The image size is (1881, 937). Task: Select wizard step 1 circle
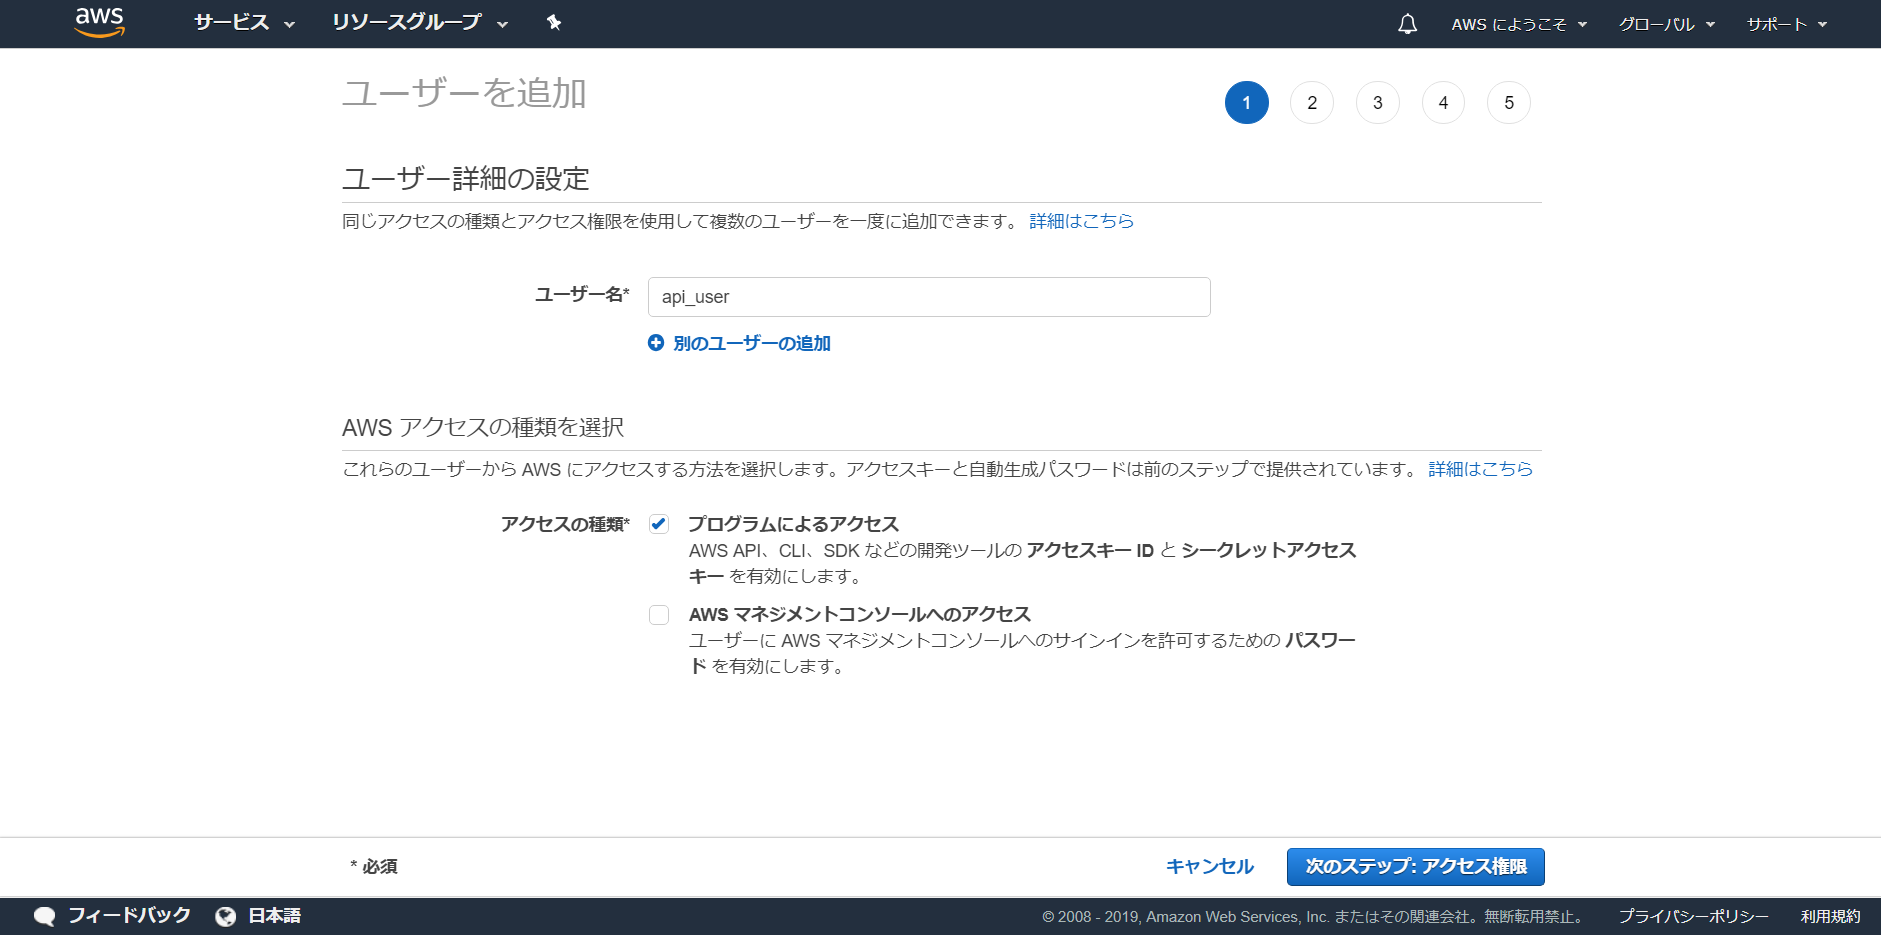point(1247,103)
